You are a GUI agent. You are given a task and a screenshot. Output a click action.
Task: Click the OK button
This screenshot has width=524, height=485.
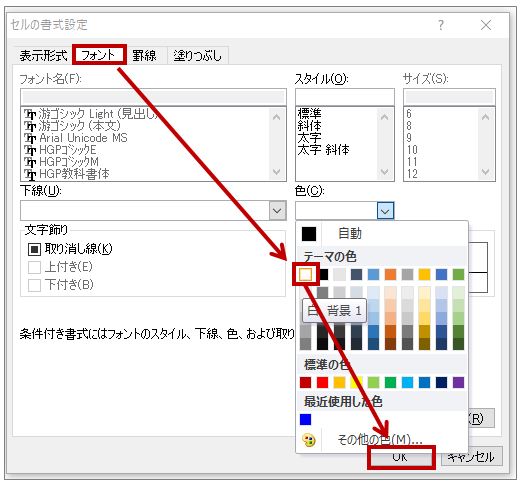[401, 457]
